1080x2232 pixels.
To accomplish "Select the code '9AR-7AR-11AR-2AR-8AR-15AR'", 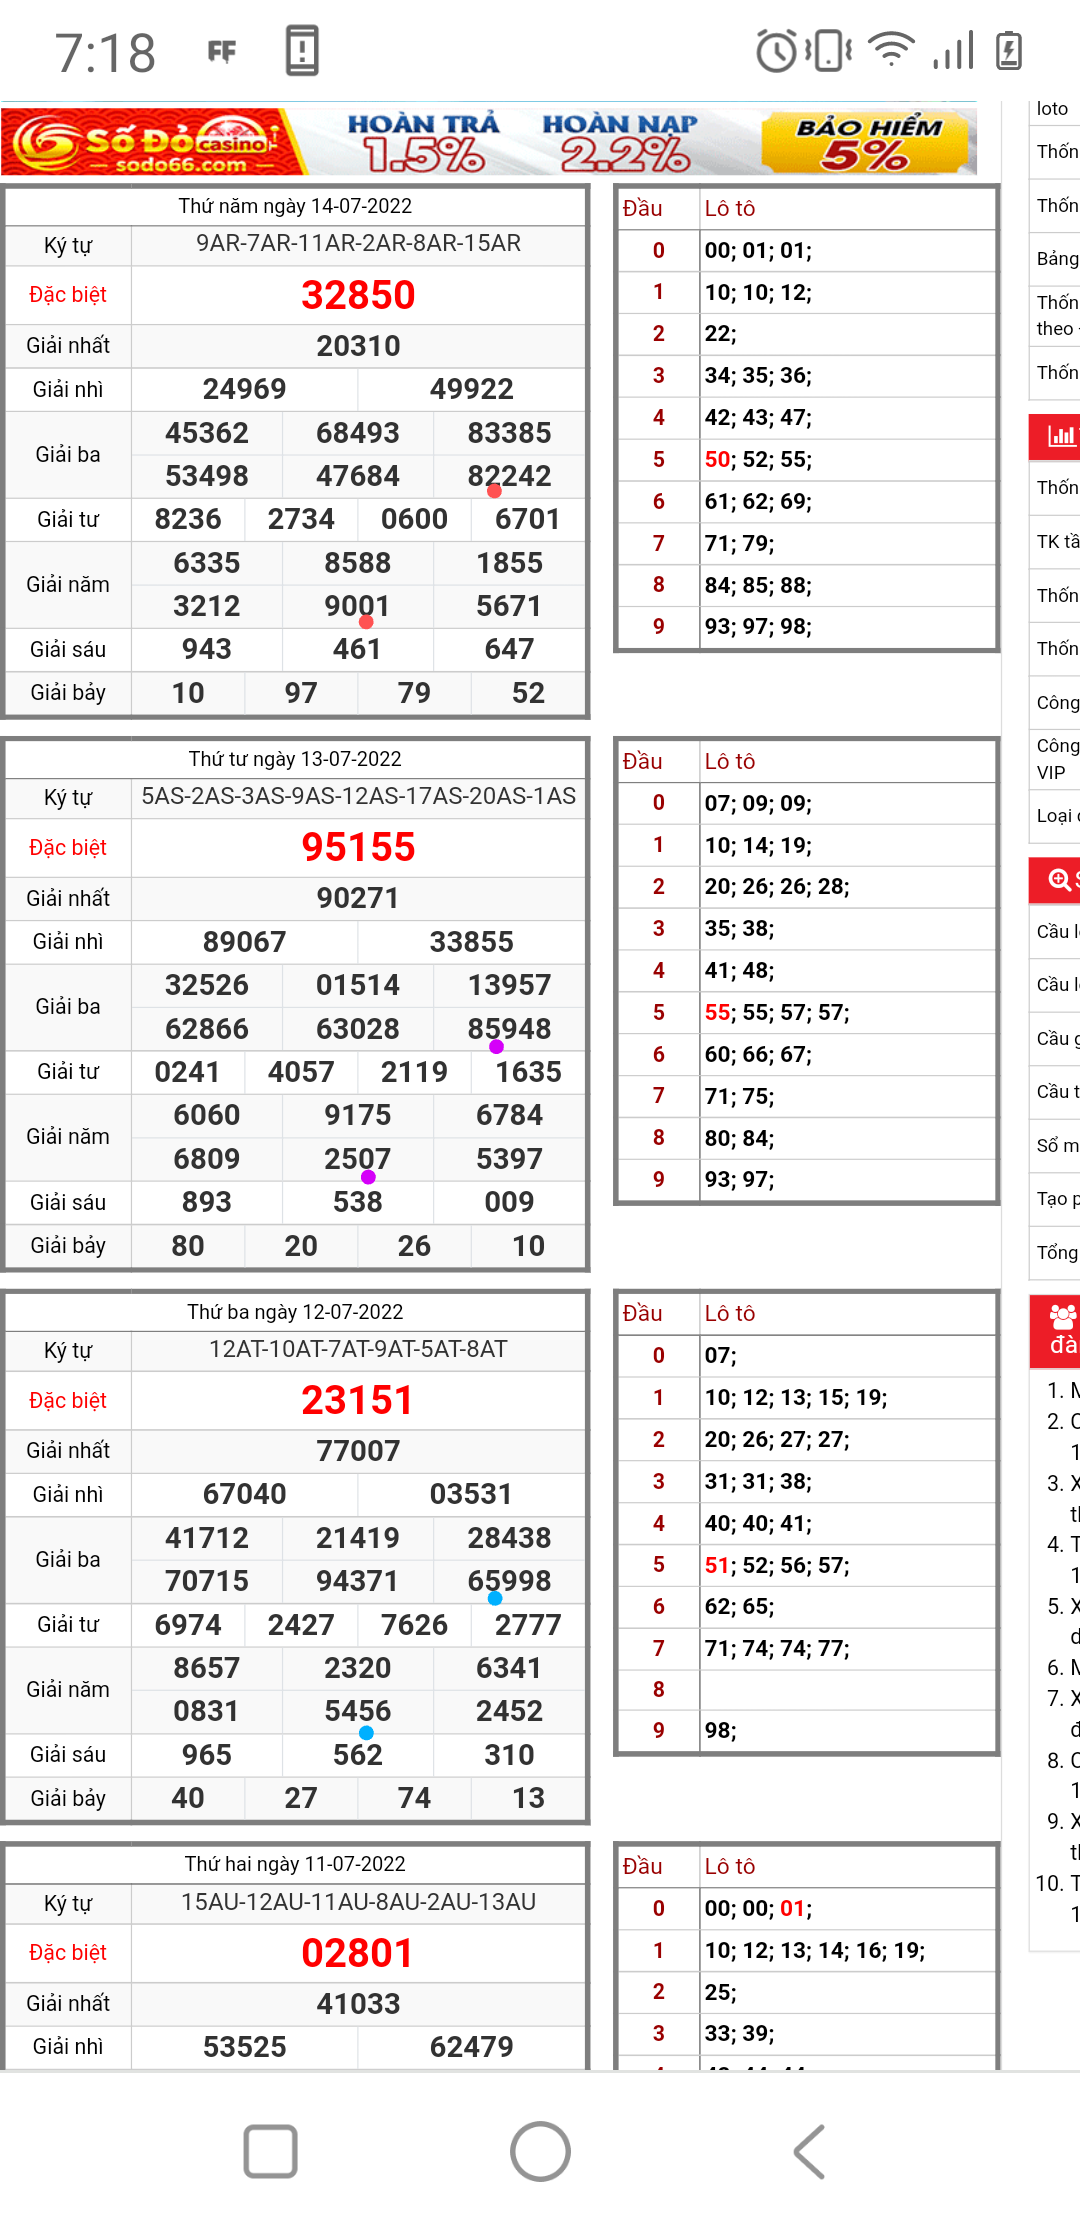I will pyautogui.click(x=358, y=244).
